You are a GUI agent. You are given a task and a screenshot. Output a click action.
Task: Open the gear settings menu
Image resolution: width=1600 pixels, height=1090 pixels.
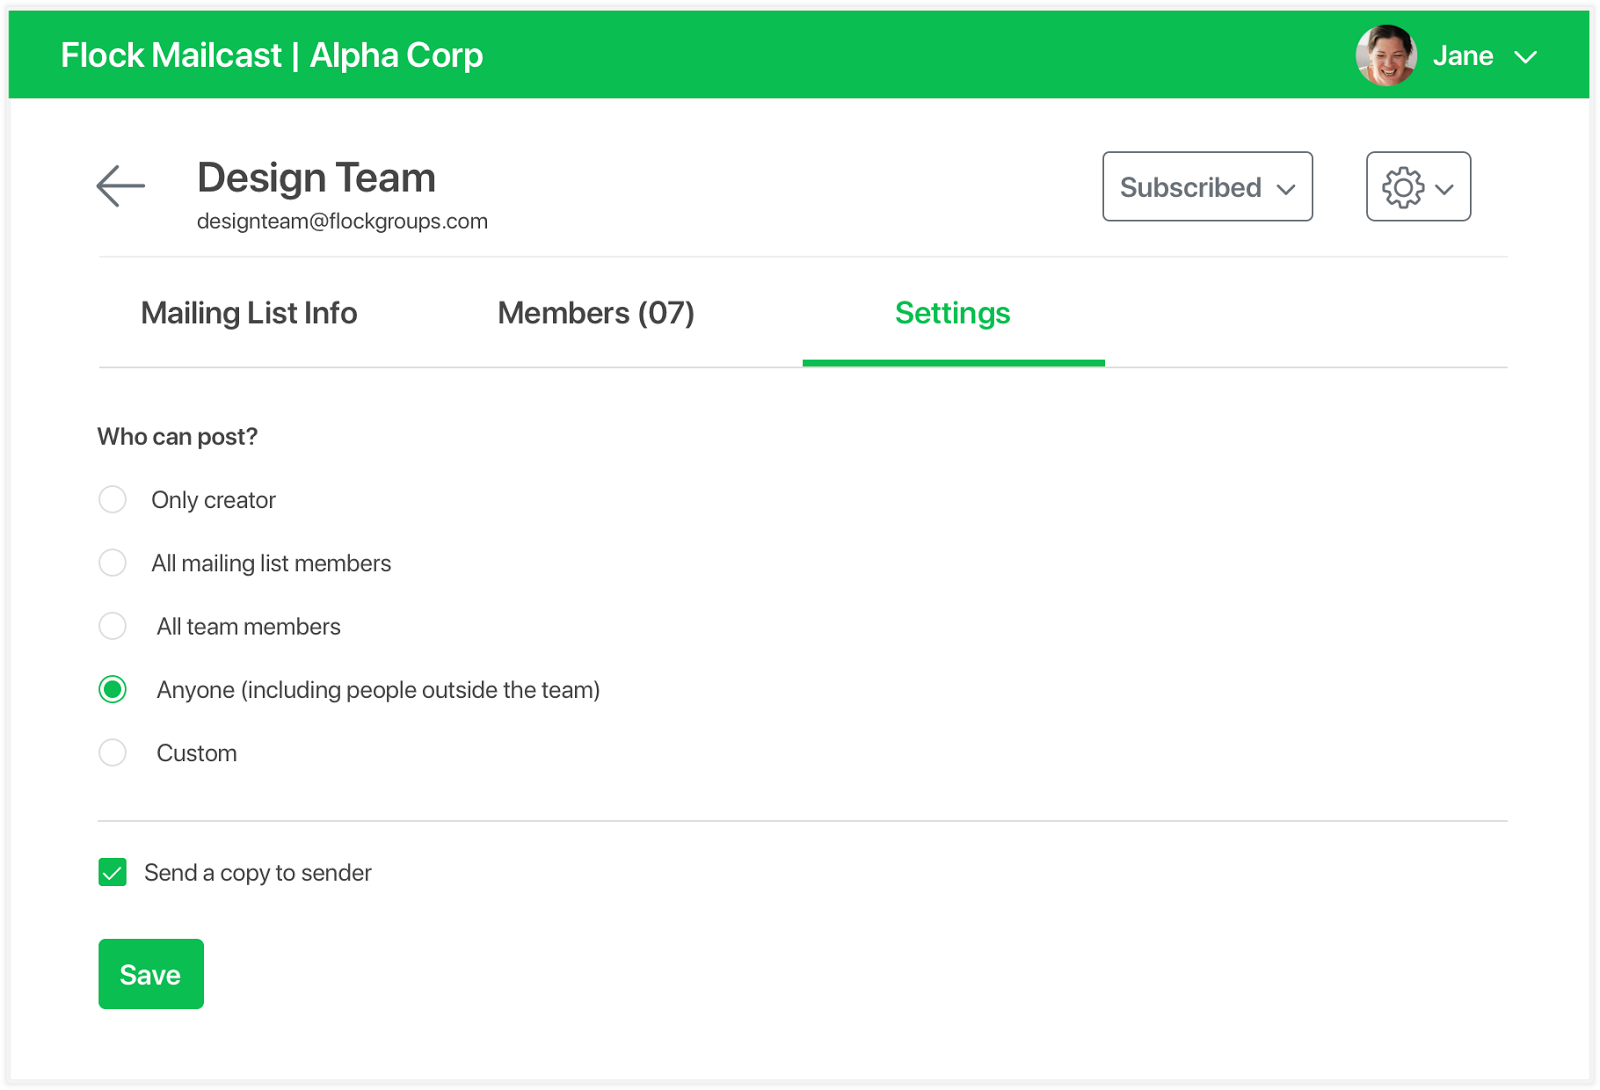pos(1418,187)
